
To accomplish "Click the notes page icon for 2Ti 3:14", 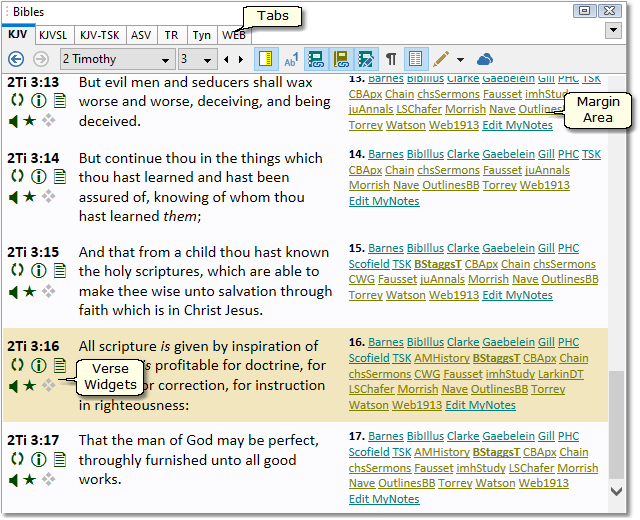I will pos(60,176).
